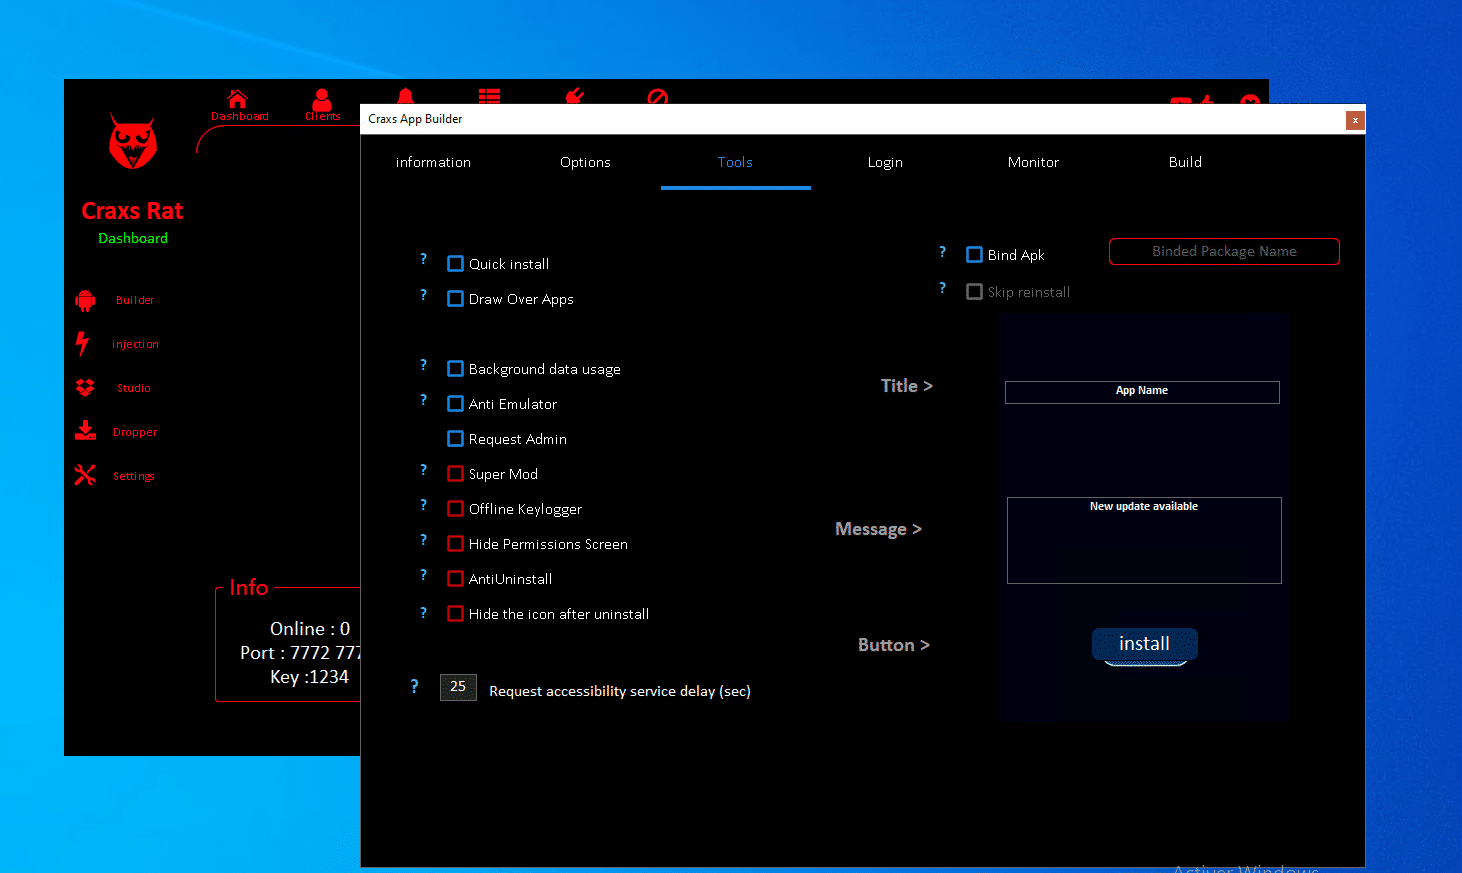The image size is (1462, 873).
Task: Open the Studio icon in sidebar
Action: tap(85, 388)
